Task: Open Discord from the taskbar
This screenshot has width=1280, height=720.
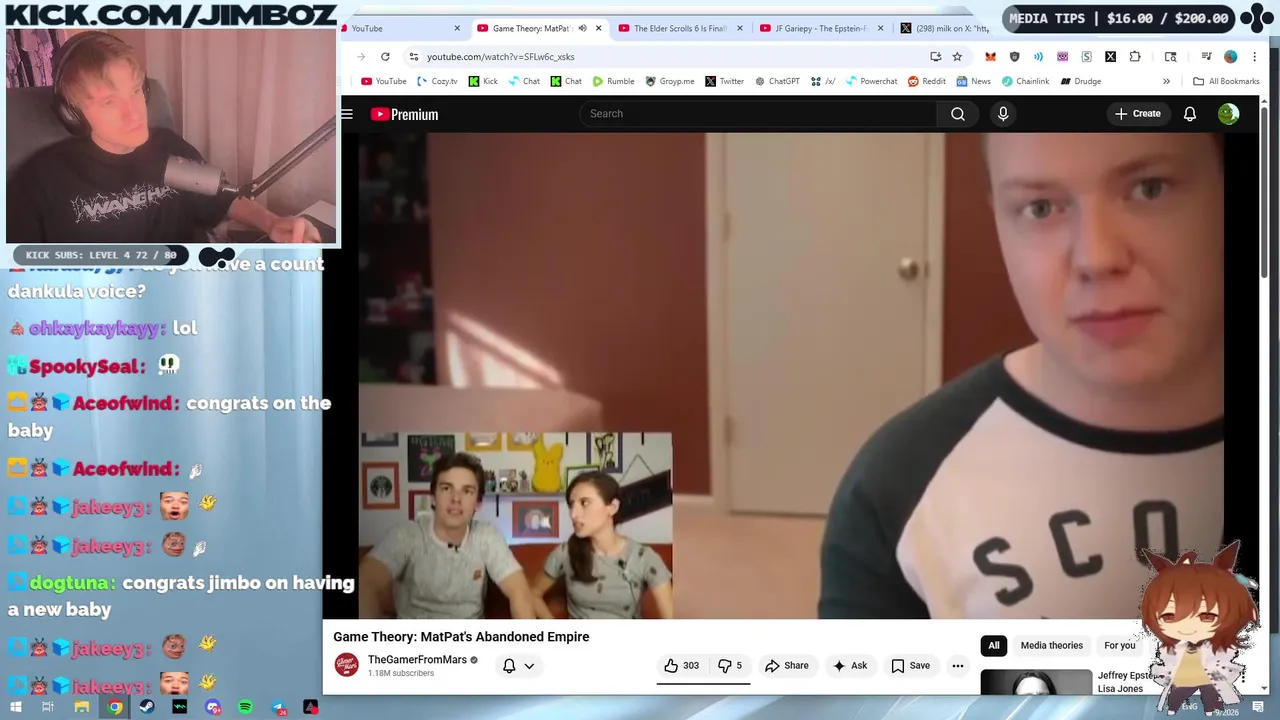Action: tap(213, 707)
